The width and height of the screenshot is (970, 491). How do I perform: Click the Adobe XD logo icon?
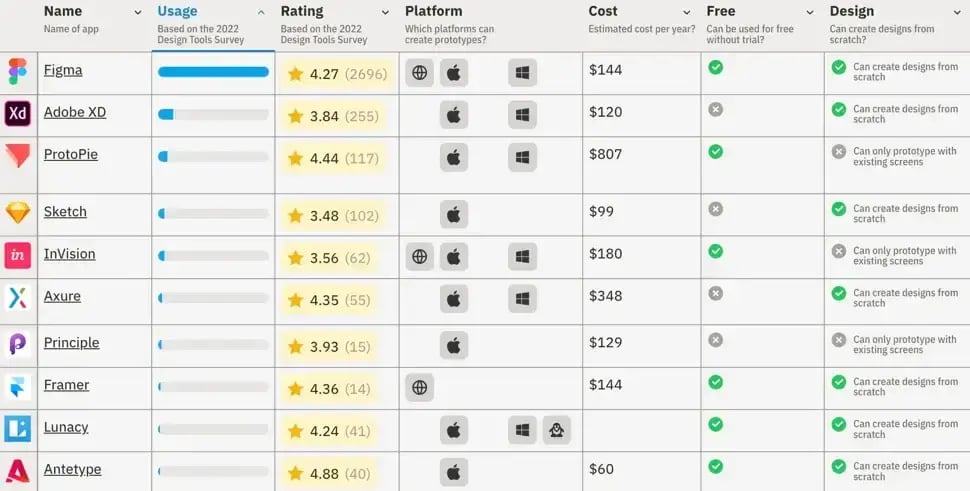[17, 114]
